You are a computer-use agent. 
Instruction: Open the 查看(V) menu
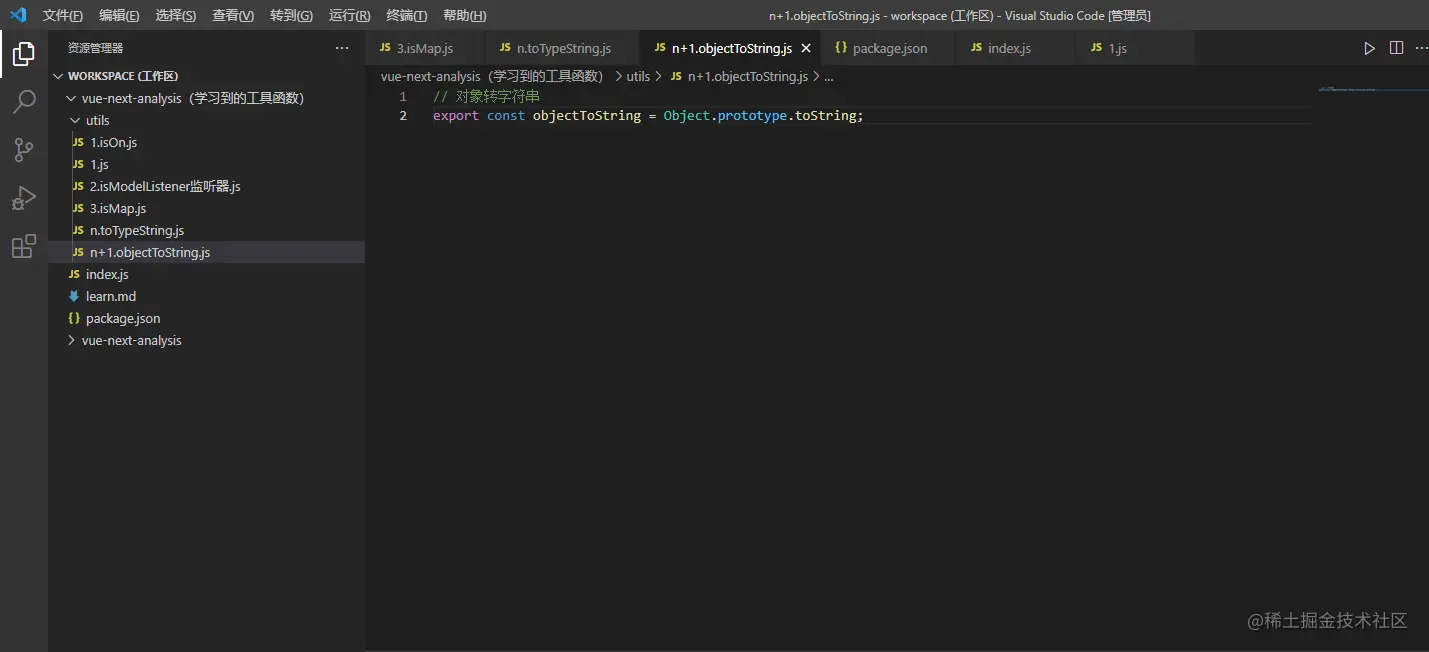233,15
